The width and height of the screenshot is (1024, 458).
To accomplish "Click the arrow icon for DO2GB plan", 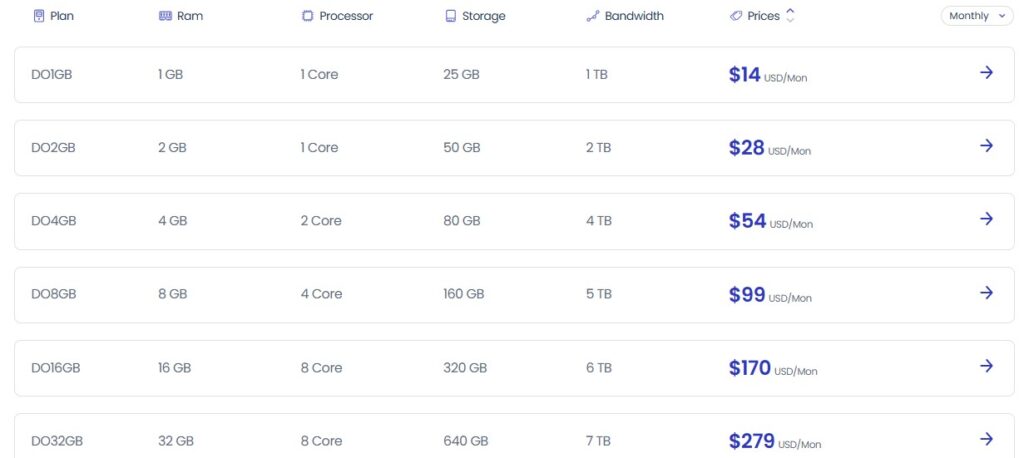I will click(986, 146).
